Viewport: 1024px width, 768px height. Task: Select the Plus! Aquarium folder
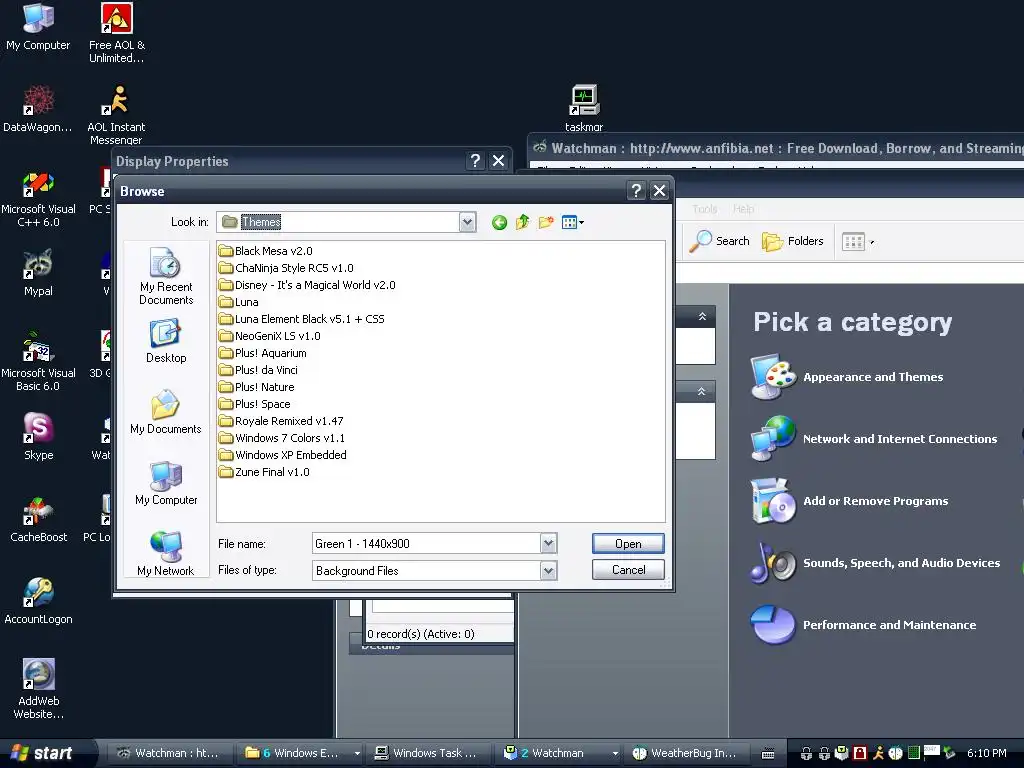263,353
